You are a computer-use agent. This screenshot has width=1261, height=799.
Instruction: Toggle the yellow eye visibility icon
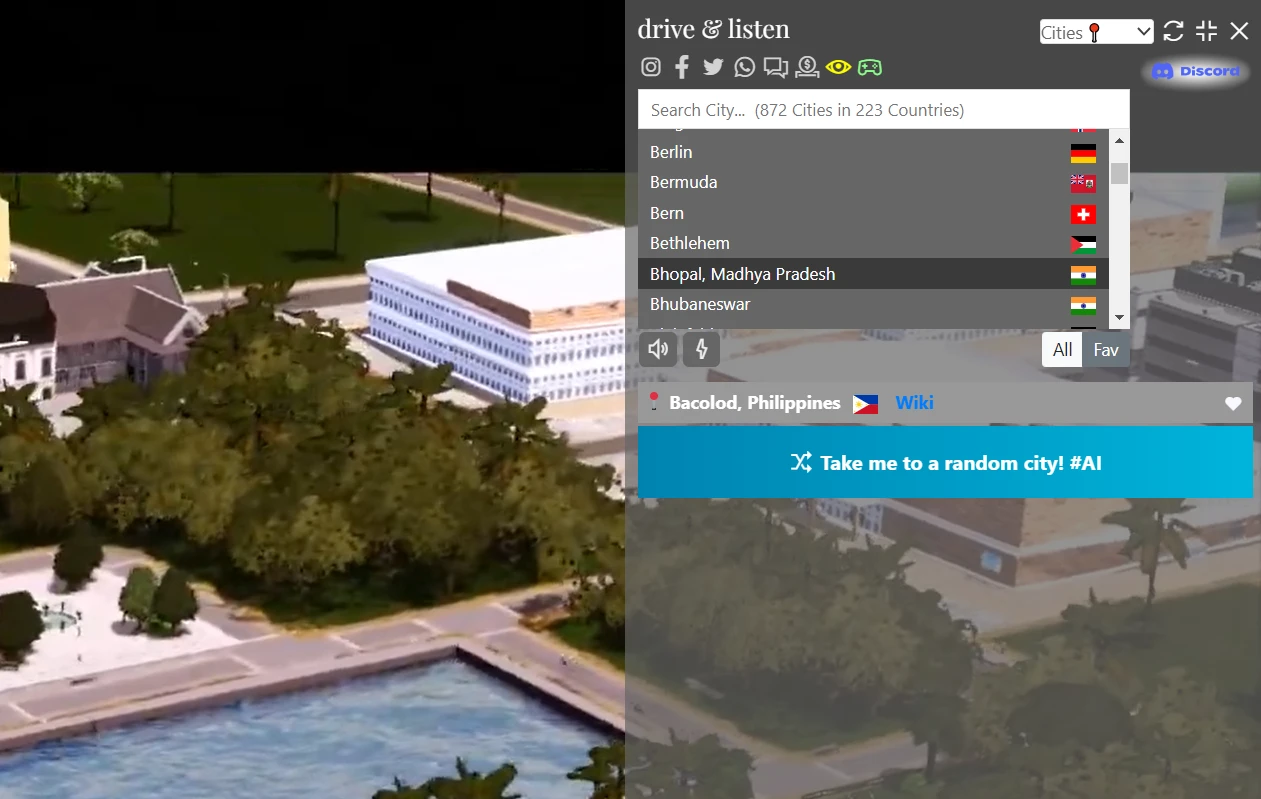(838, 67)
